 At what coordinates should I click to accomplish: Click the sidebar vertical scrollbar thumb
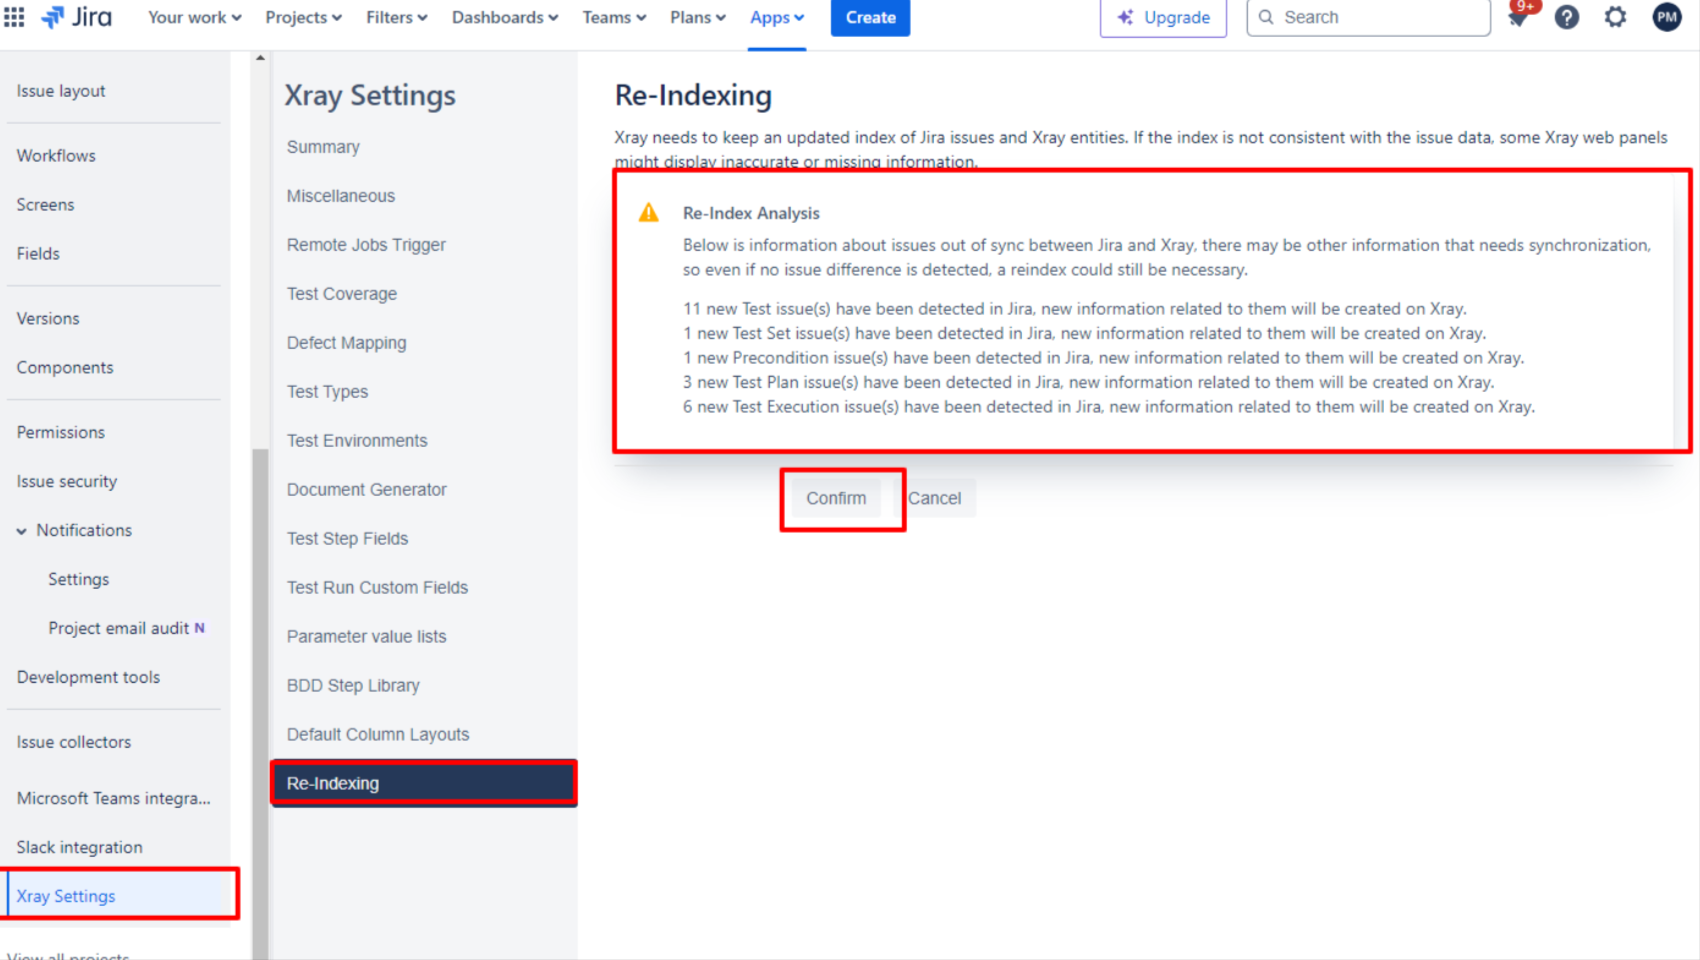coord(260,704)
